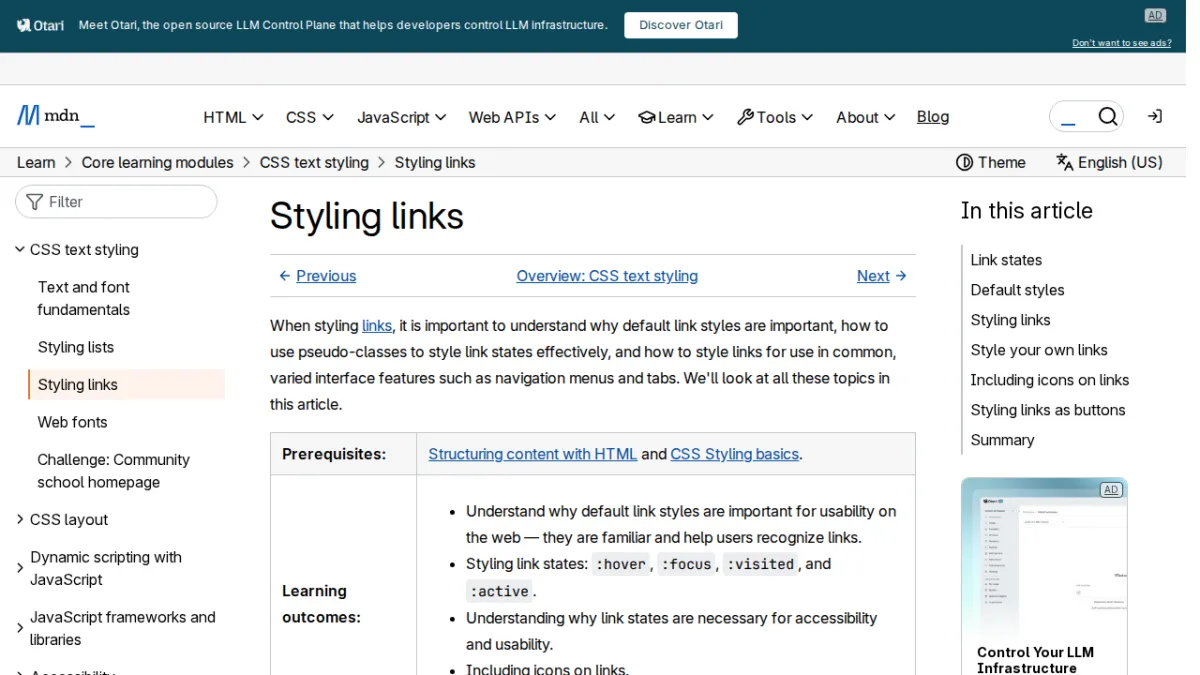Click the Otari logo in banner
Viewport: 1200px width, 675px height.
tap(41, 25)
